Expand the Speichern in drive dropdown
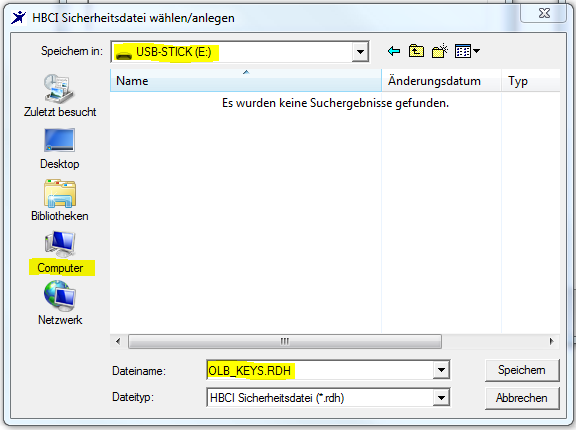Viewport: 576px width, 430px height. coord(360,52)
